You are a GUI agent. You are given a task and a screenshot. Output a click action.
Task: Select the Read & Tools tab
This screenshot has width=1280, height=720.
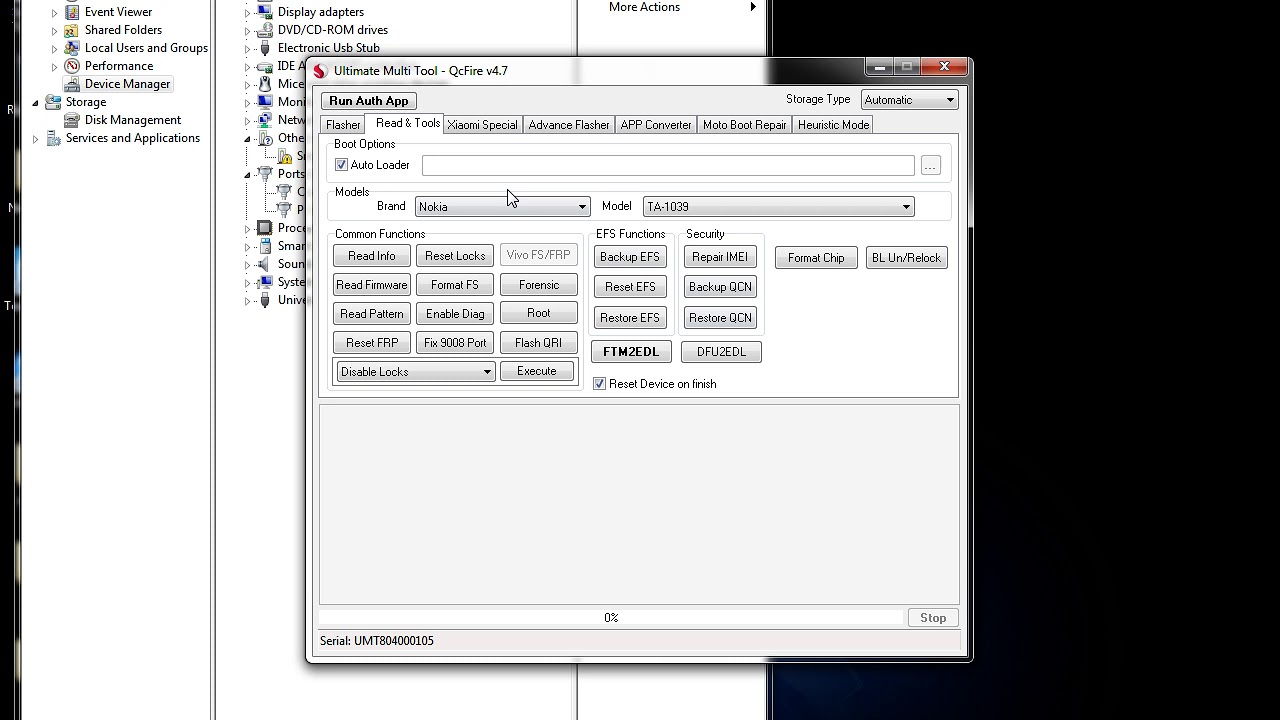tap(407, 123)
